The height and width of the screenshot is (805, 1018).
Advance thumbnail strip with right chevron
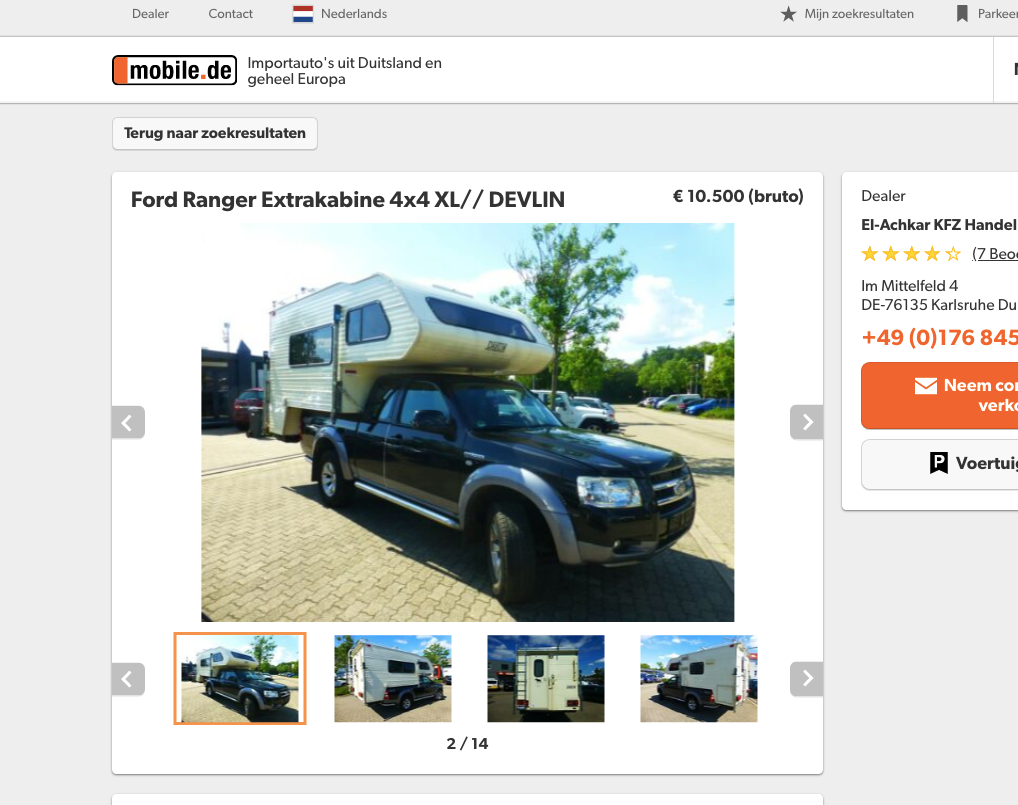pyautogui.click(x=806, y=678)
